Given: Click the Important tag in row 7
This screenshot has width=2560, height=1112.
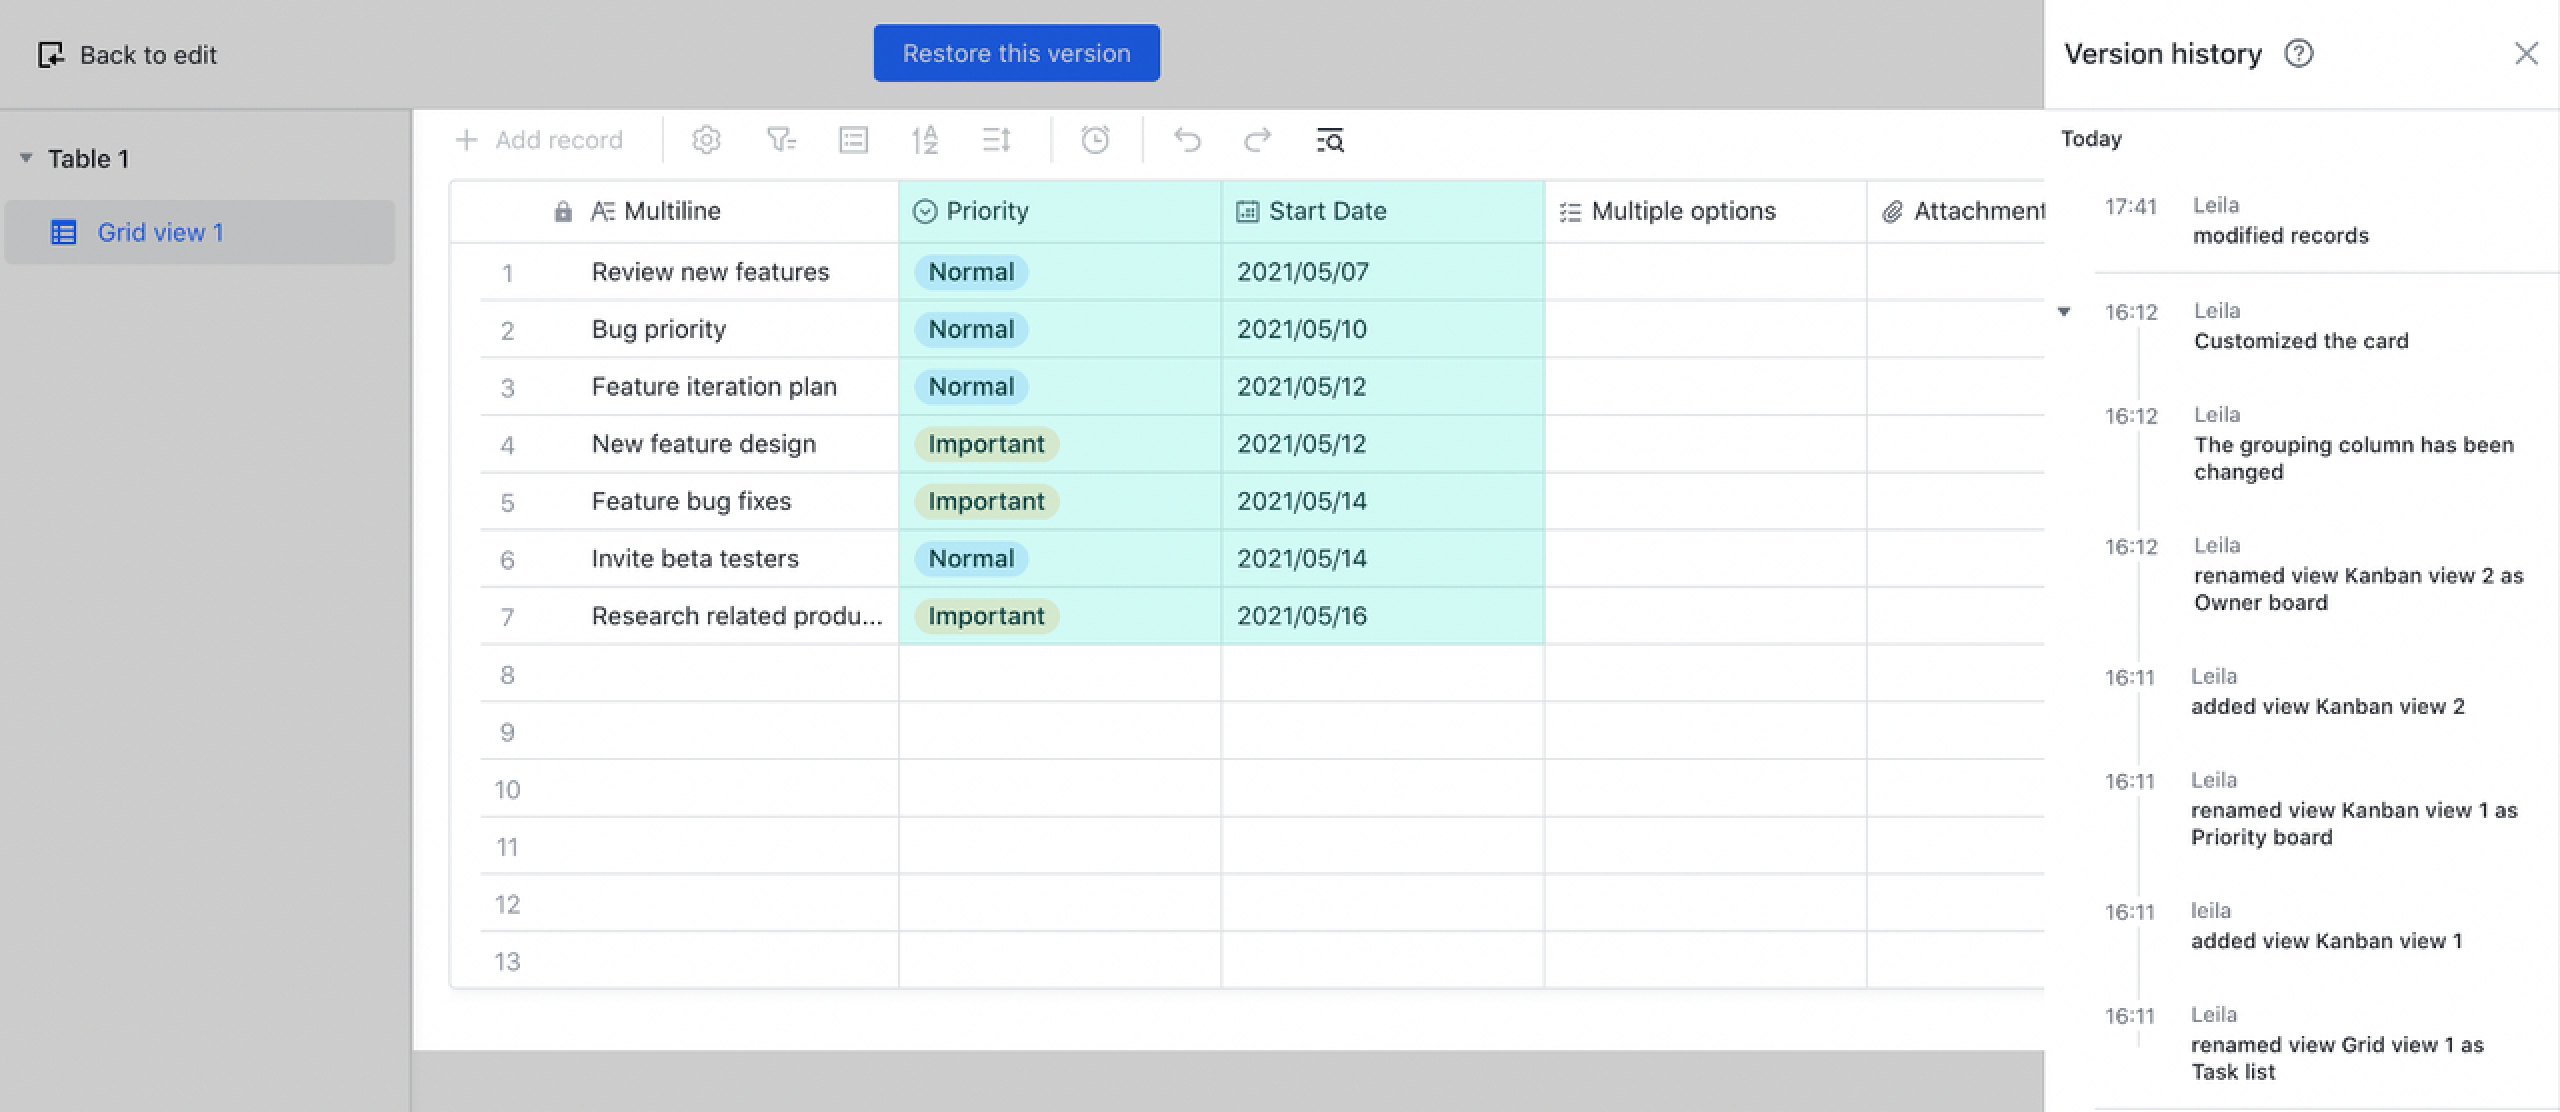Looking at the screenshot, I should [986, 616].
